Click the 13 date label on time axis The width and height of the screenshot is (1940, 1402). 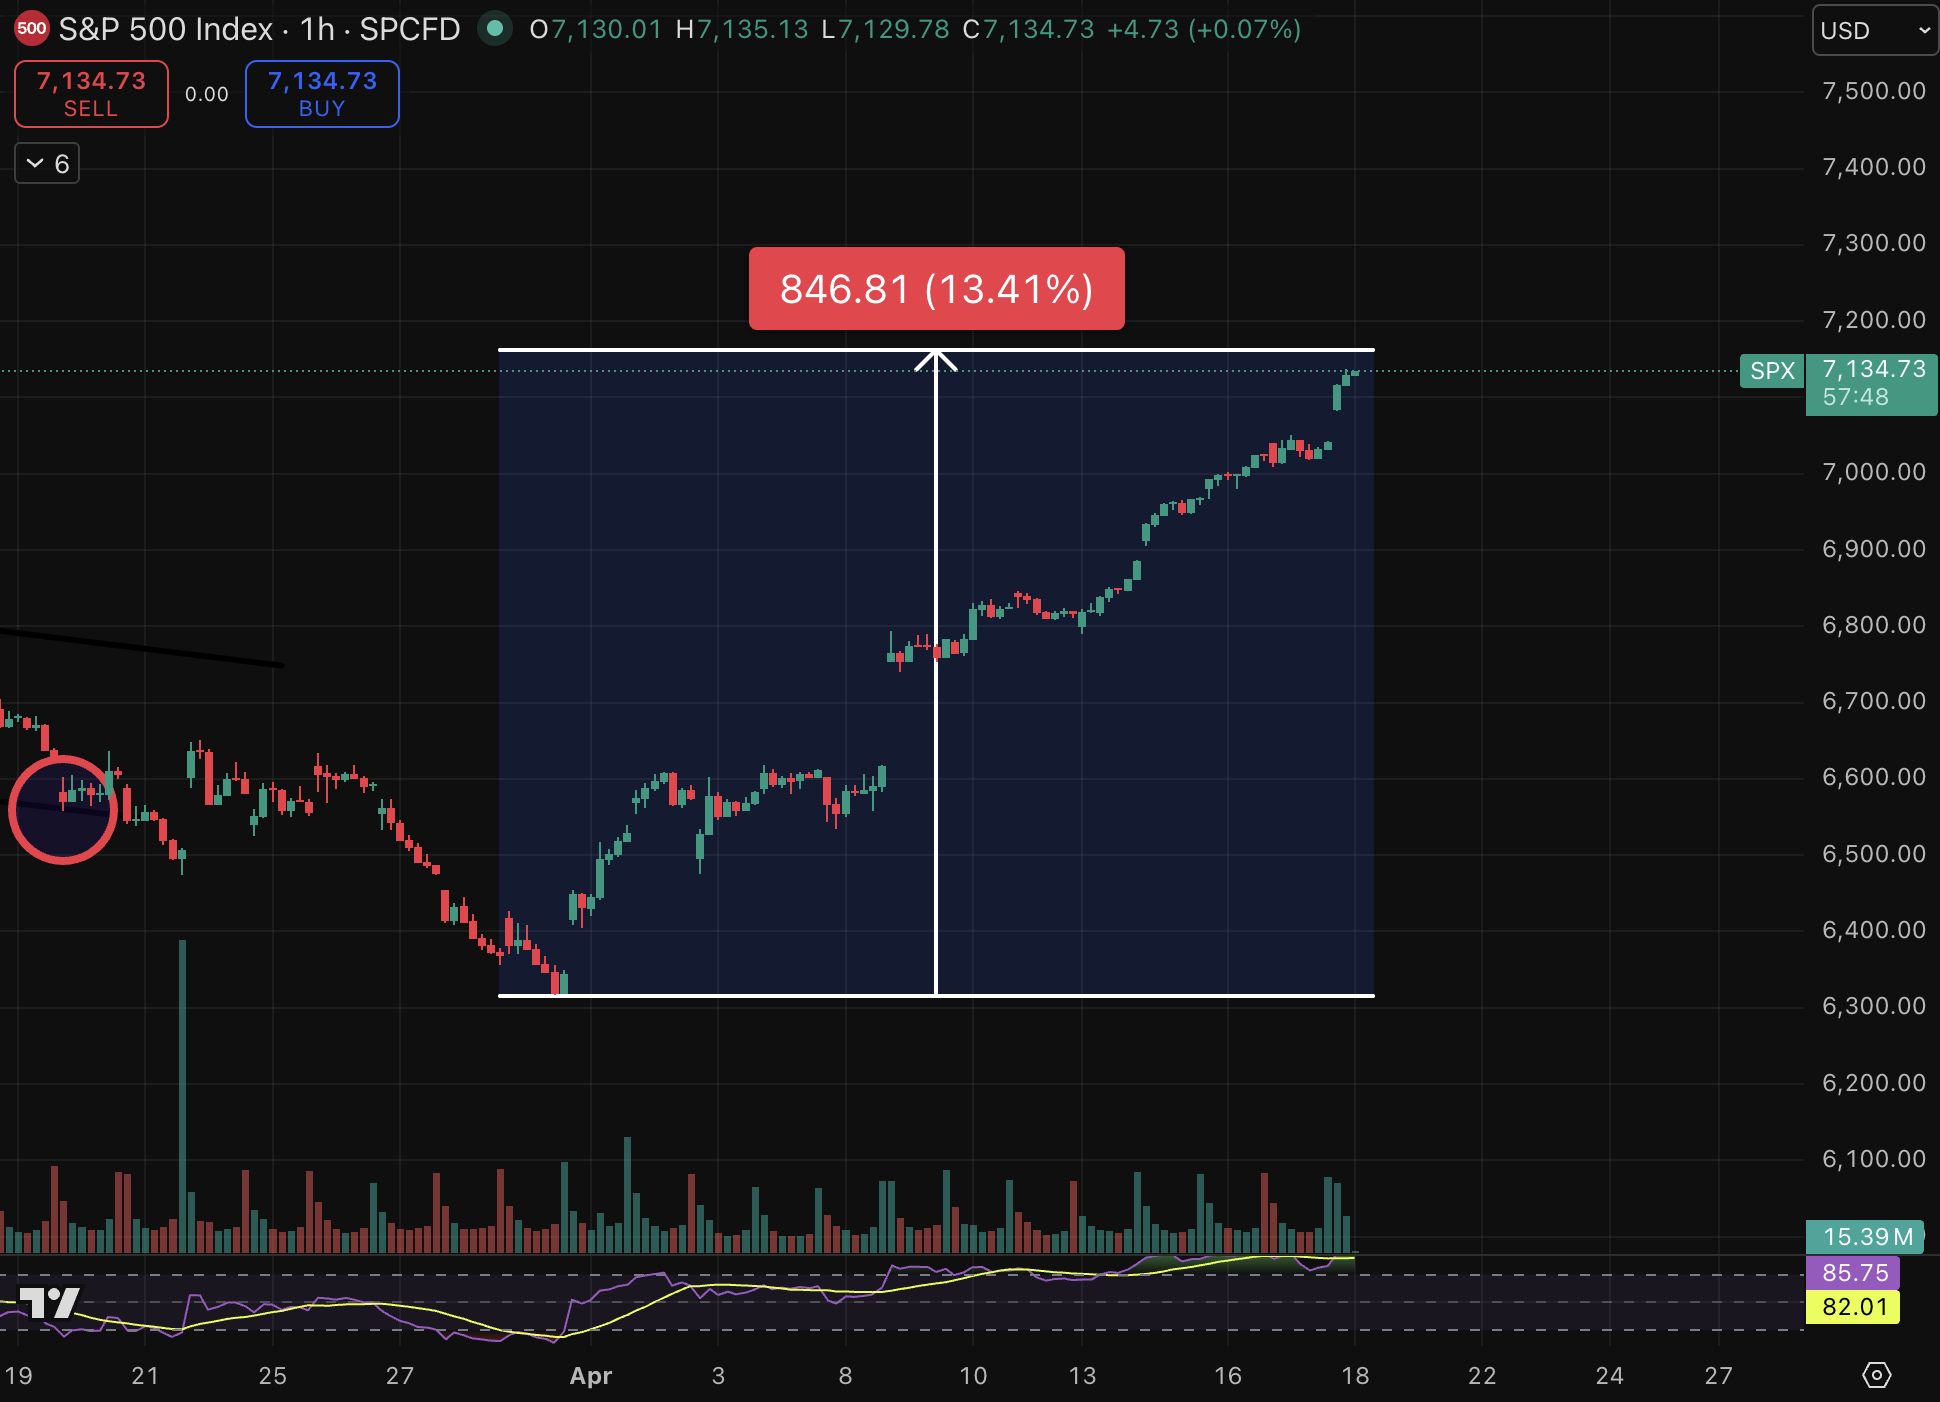point(1082,1376)
